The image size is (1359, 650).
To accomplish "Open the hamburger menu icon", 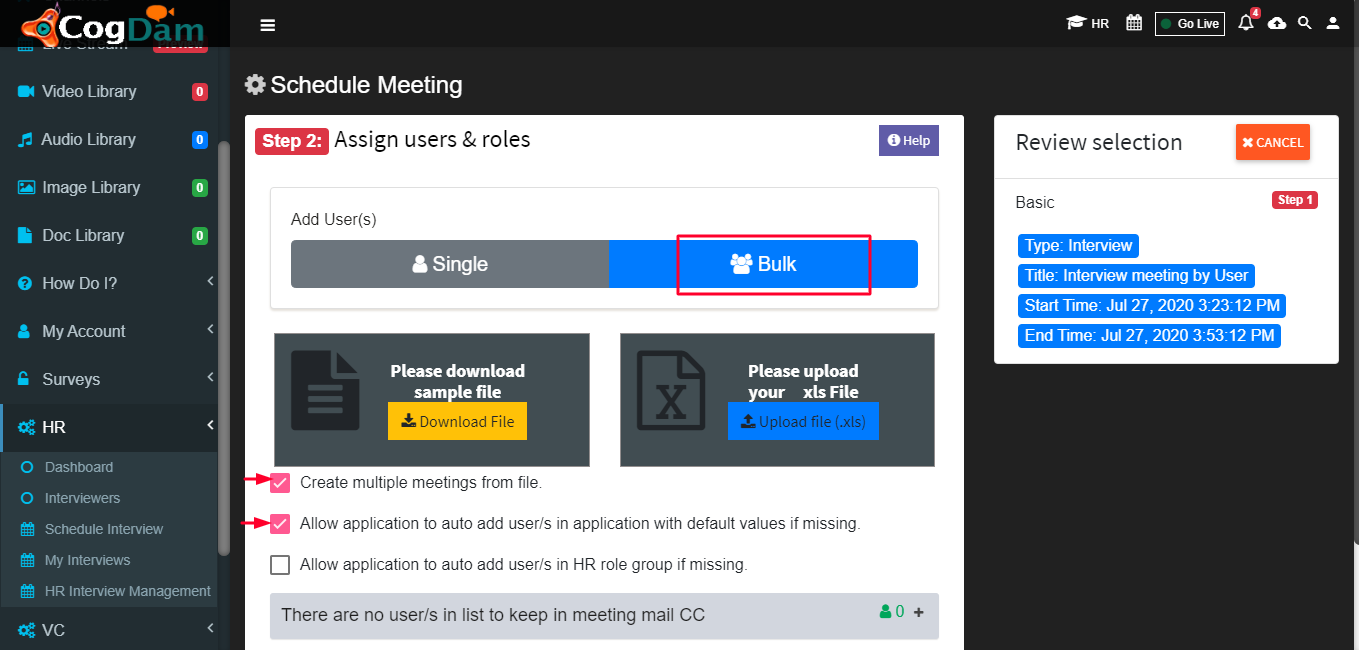I will tap(267, 25).
